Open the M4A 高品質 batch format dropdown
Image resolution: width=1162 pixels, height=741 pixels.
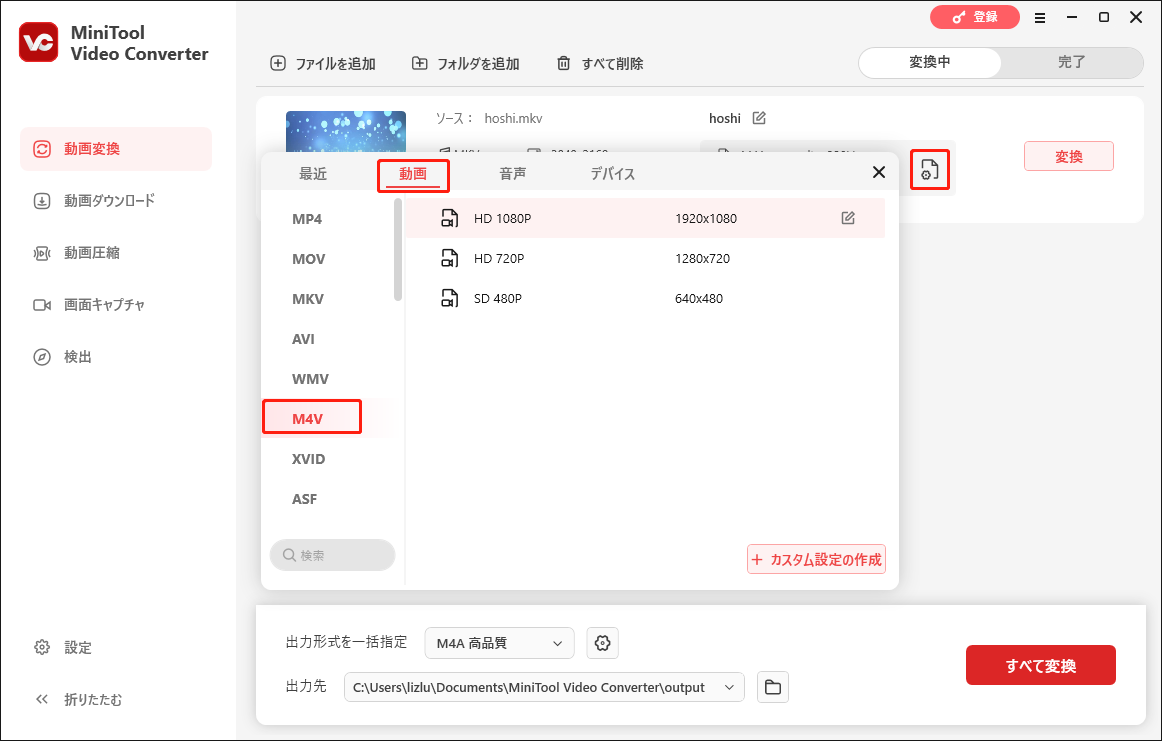[499, 643]
